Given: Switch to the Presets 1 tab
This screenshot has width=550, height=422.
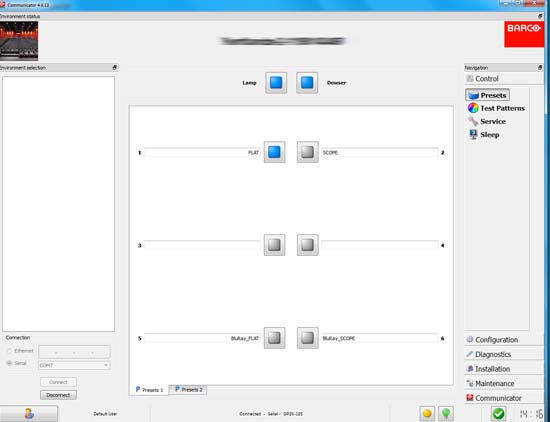Looking at the screenshot, I should 149,390.
